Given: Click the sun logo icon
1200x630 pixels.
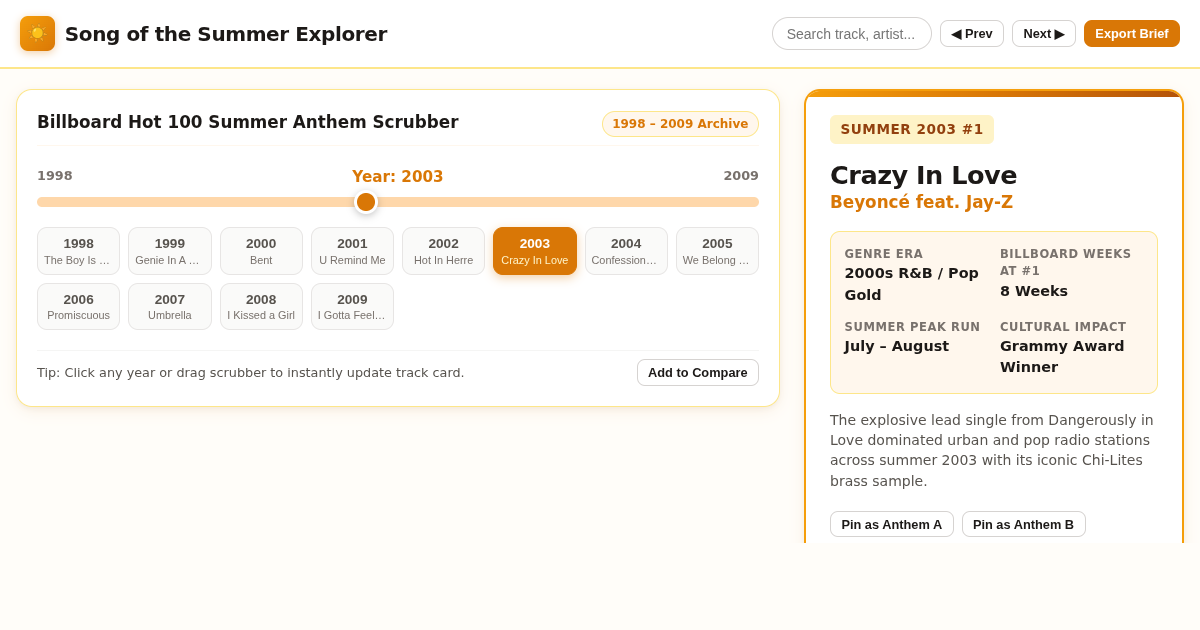Looking at the screenshot, I should click(37, 34).
